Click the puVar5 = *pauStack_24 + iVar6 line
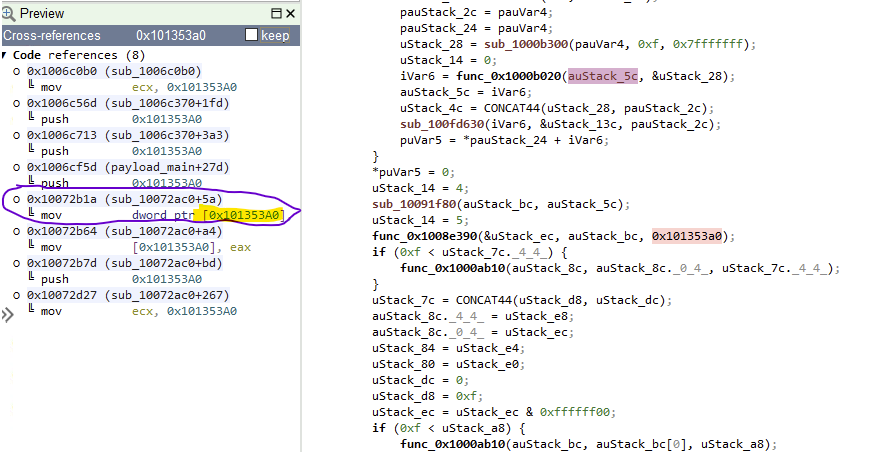 point(505,140)
